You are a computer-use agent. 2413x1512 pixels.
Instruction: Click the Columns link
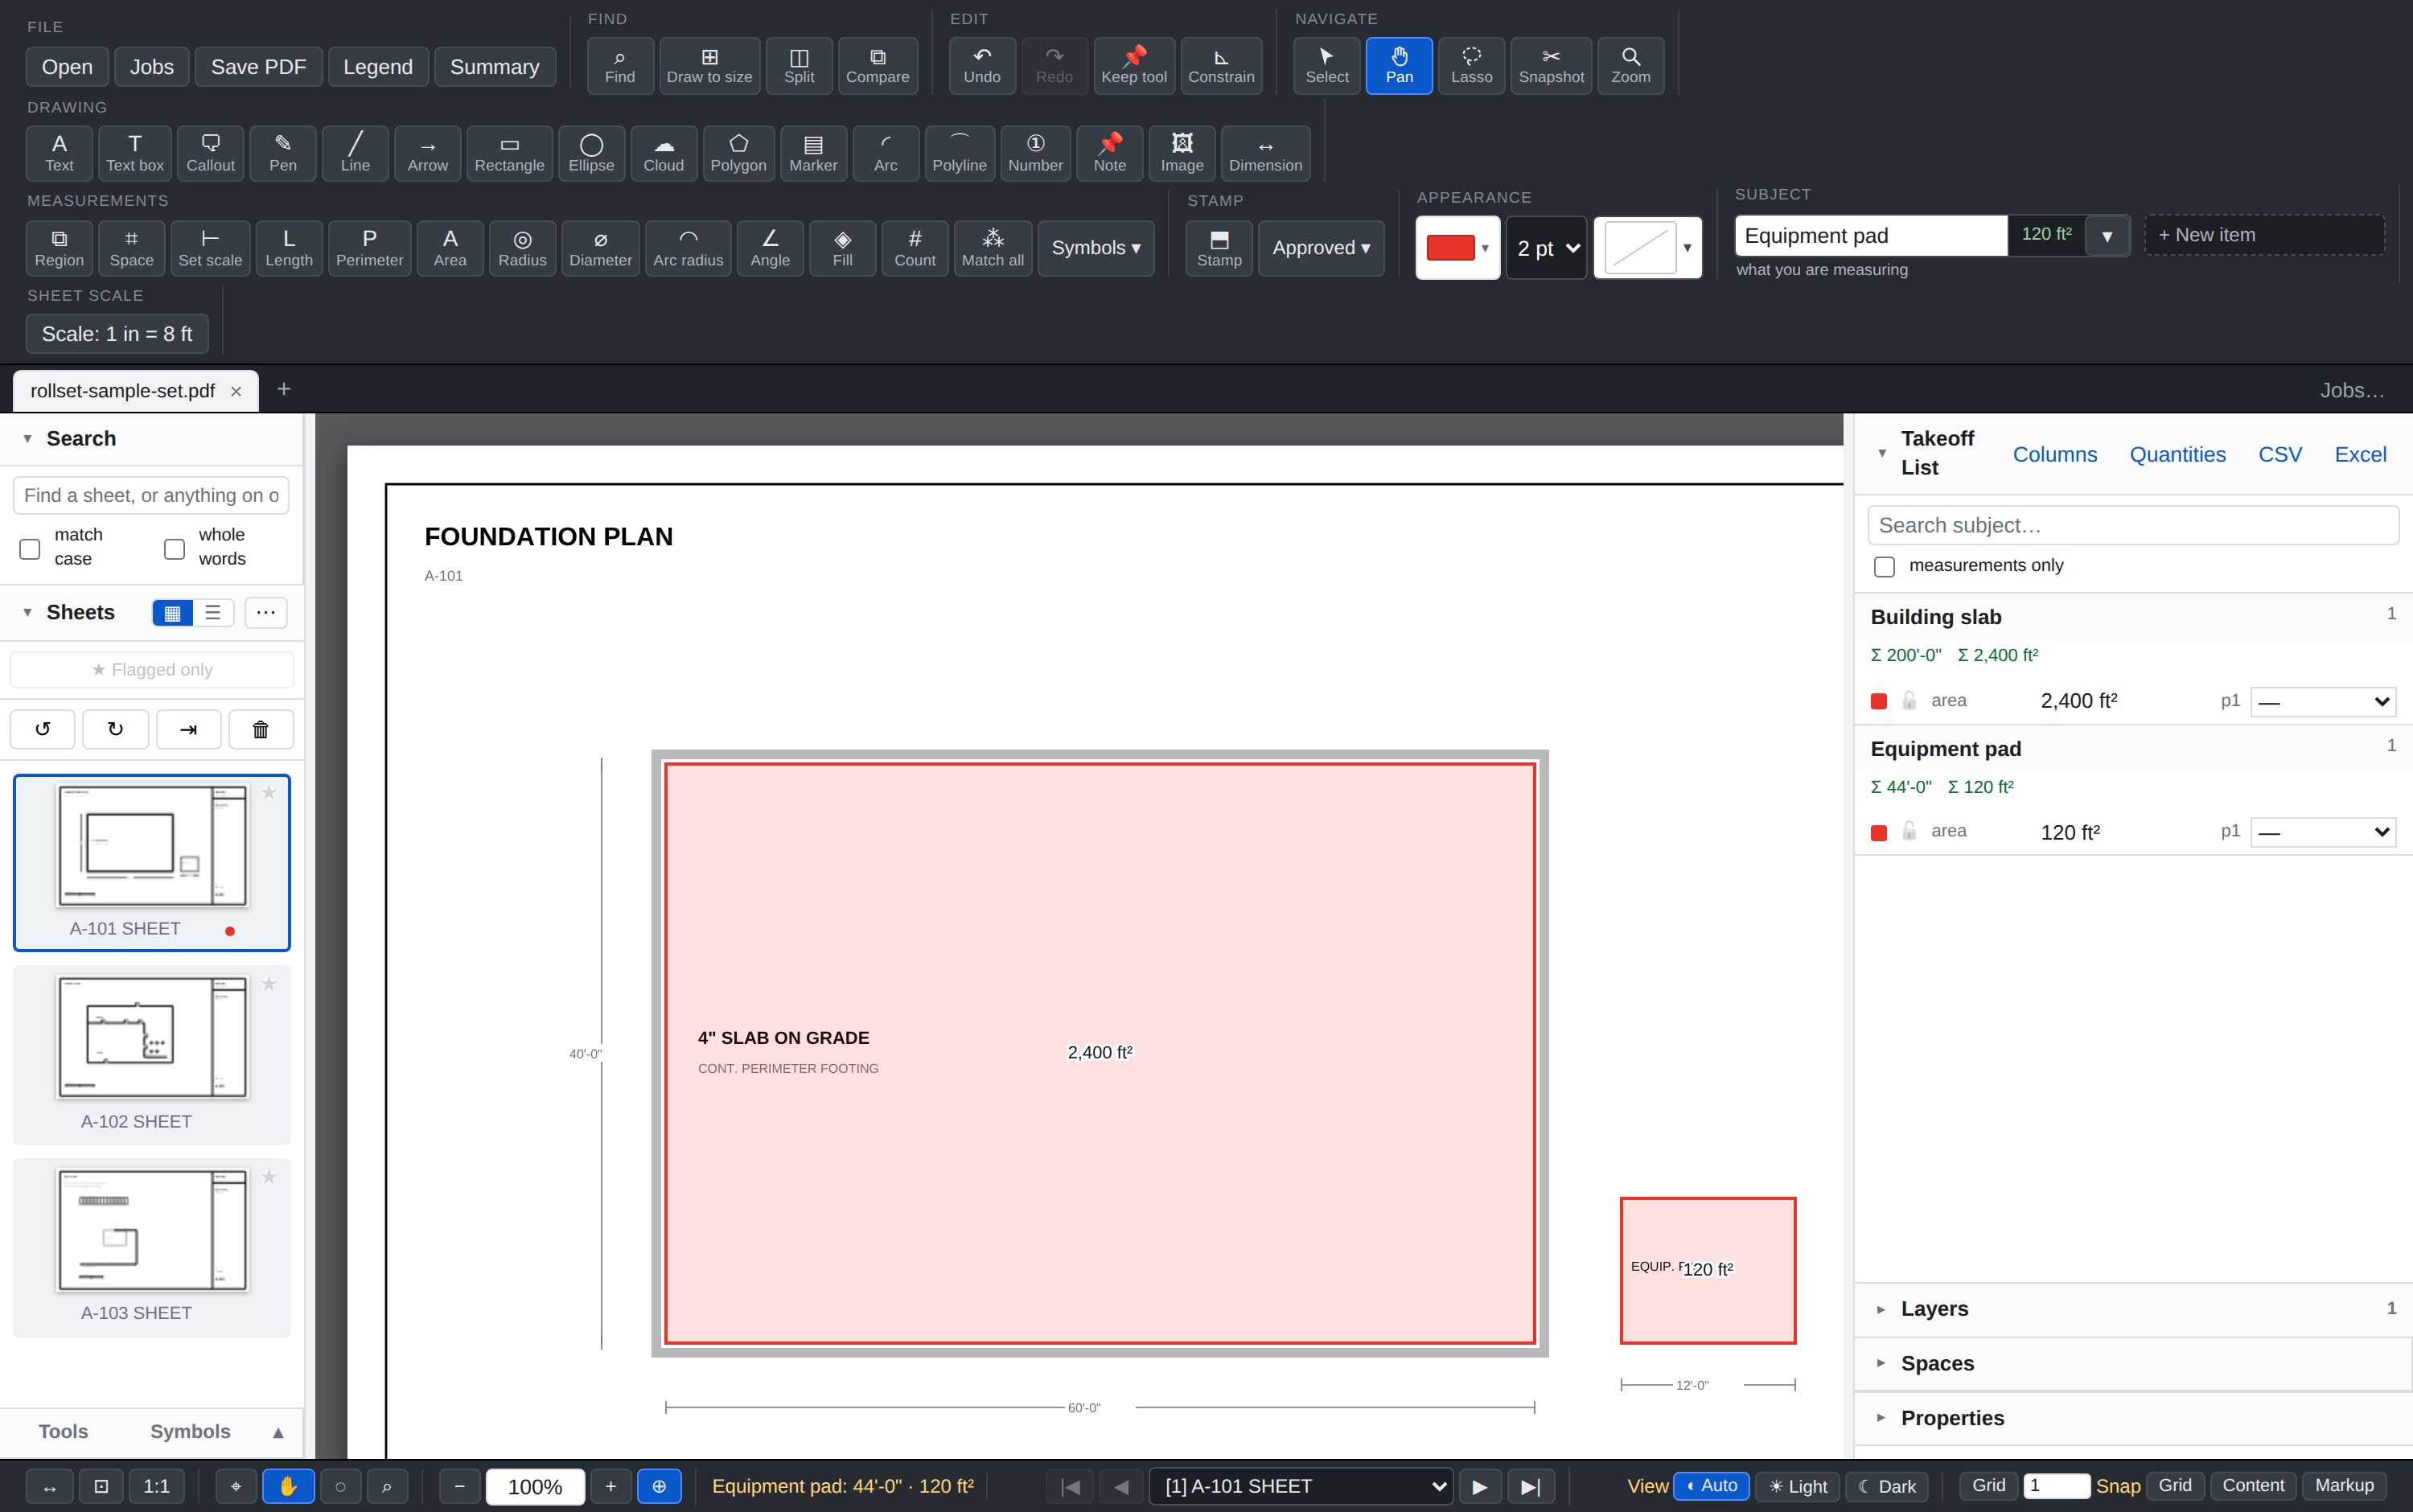[x=2054, y=454]
